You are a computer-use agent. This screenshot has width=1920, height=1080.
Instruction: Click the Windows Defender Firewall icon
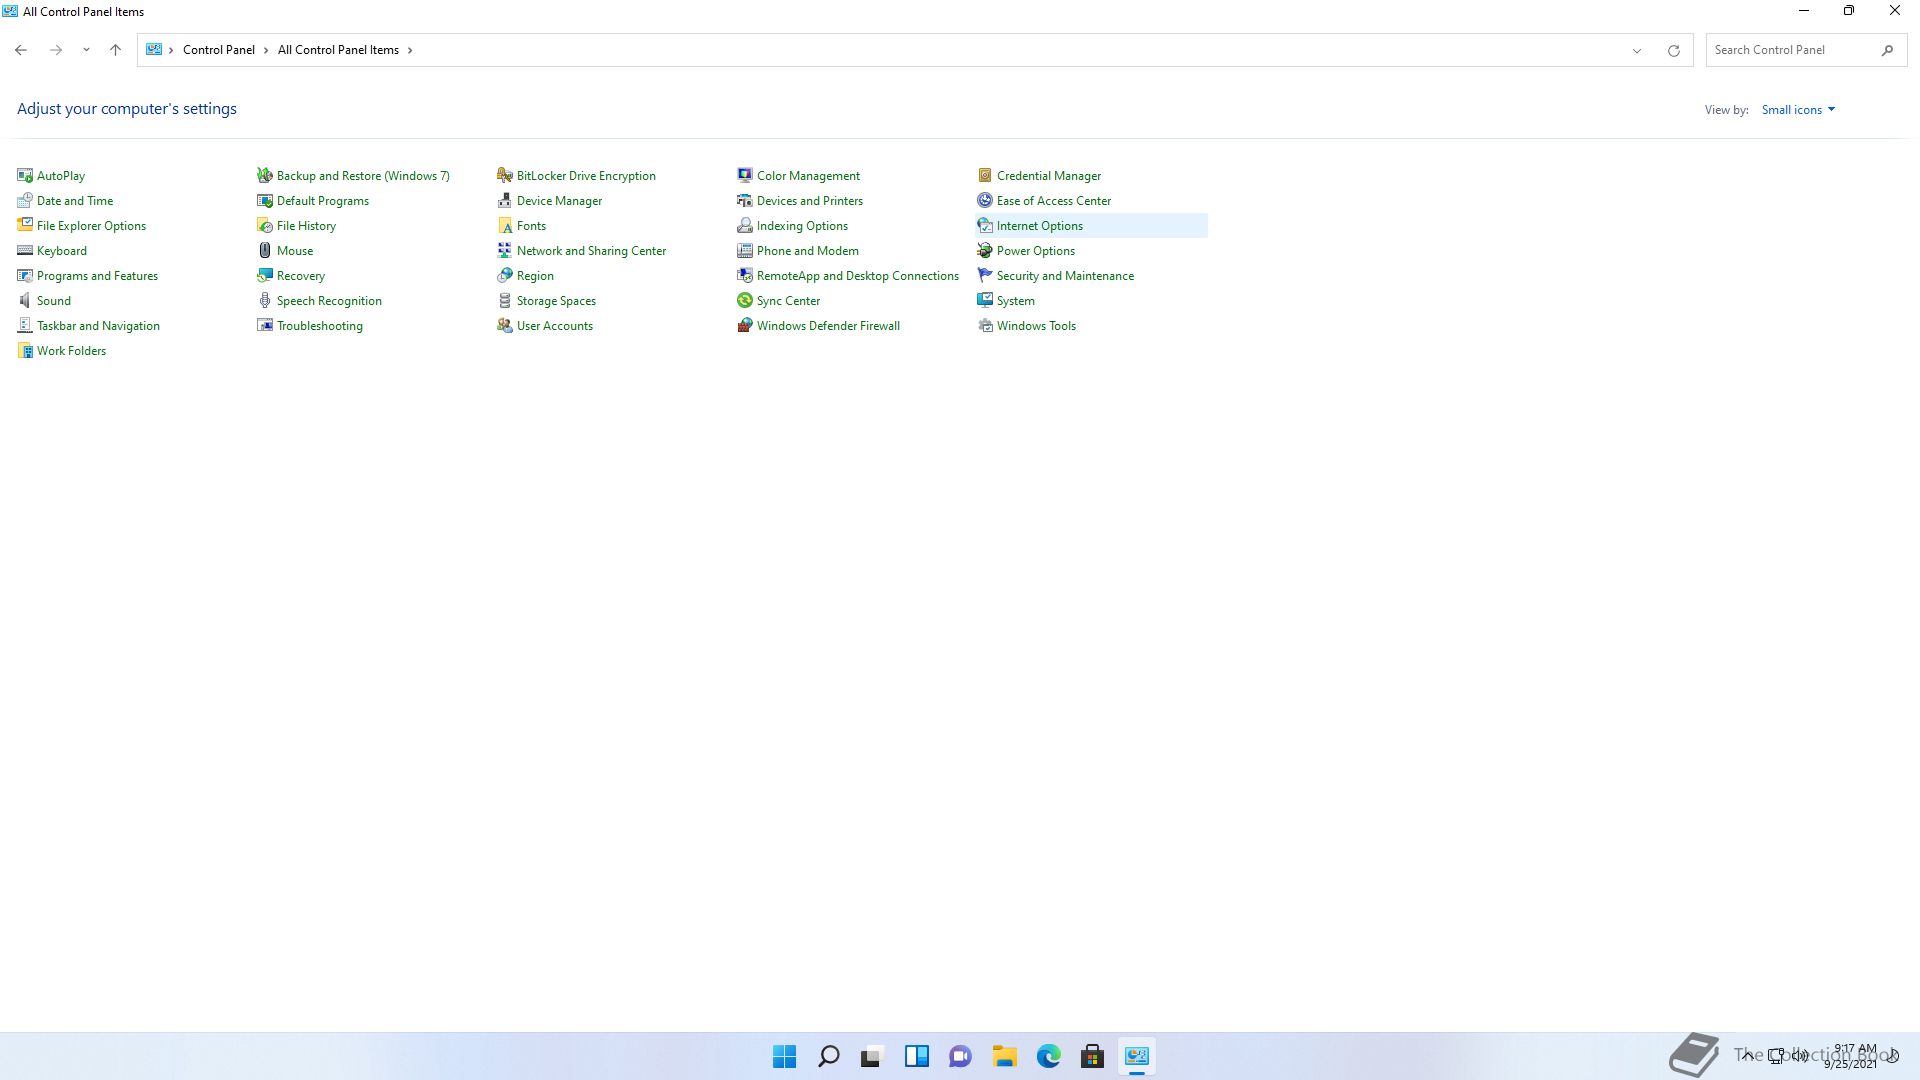click(745, 326)
